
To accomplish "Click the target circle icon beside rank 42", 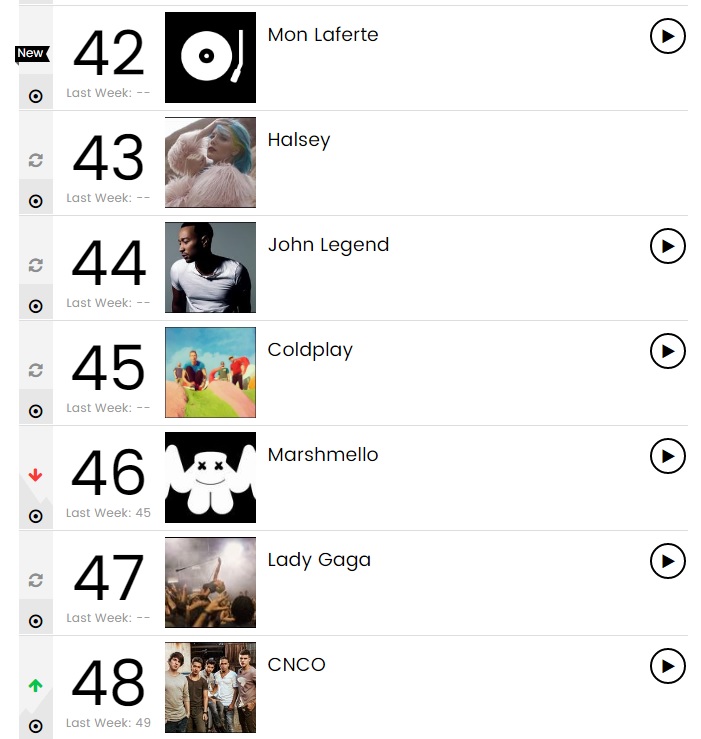I will click(x=36, y=96).
